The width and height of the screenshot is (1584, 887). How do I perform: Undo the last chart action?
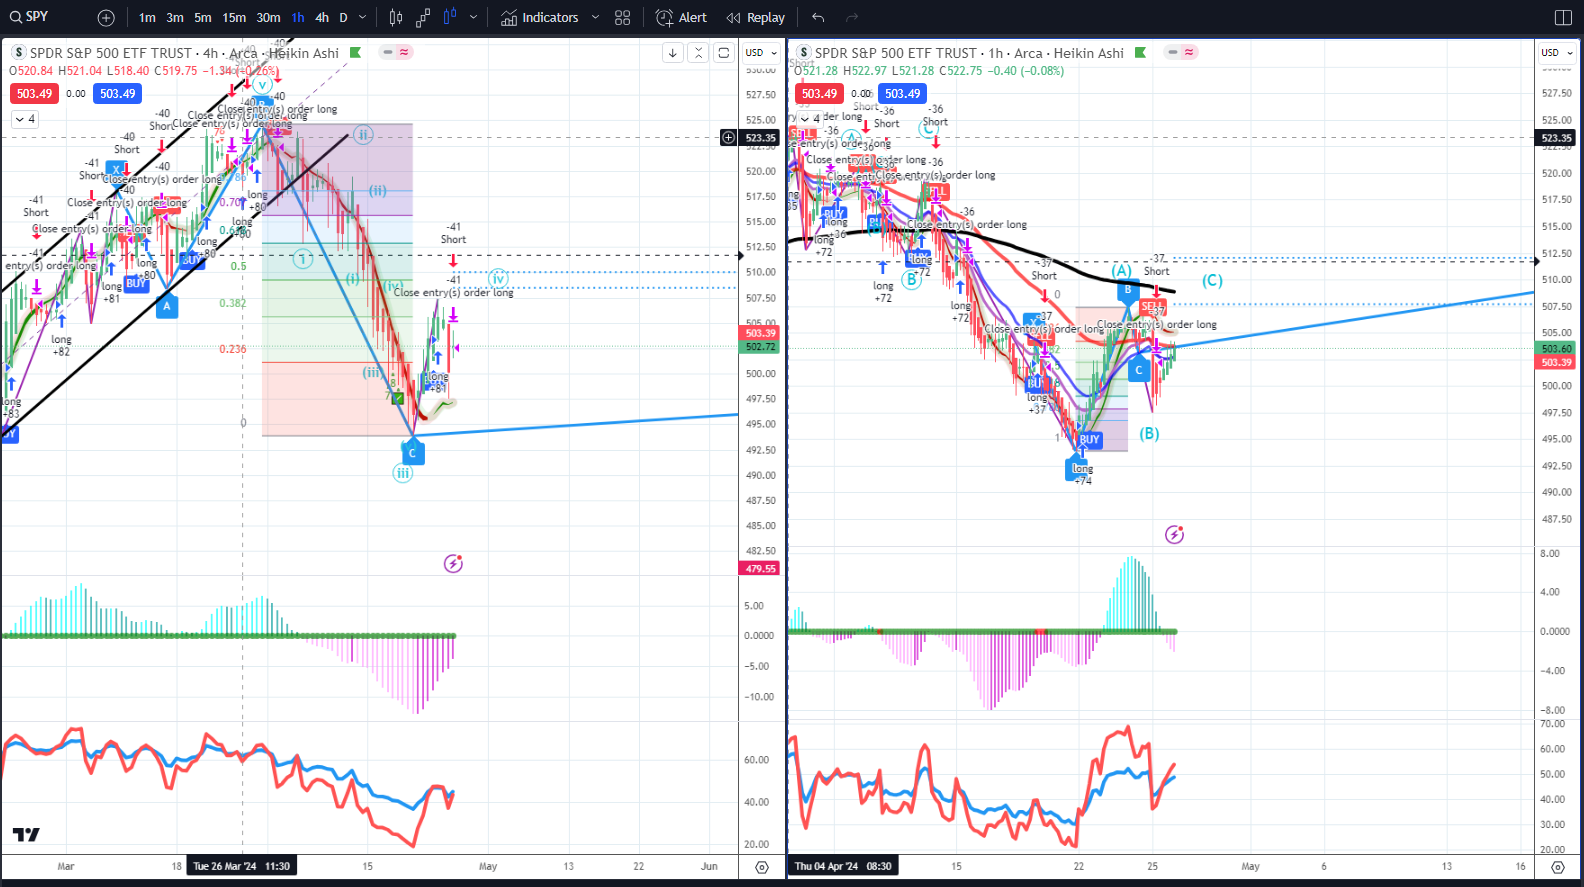[818, 18]
